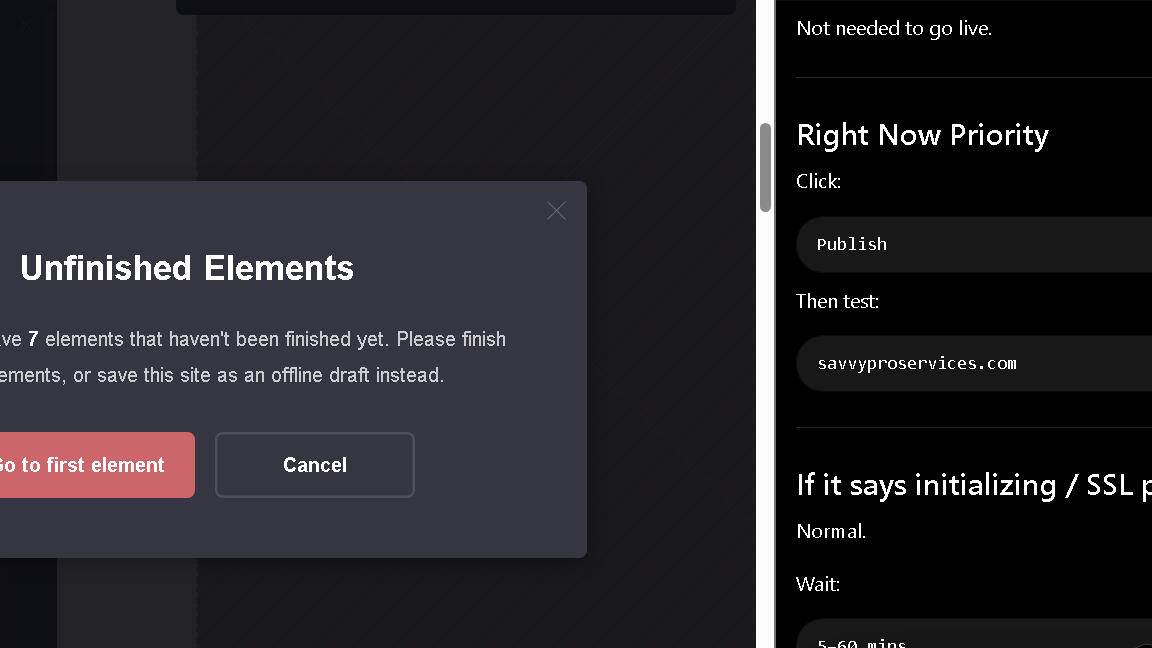This screenshot has width=1152, height=648.
Task: Click the Right Now Priority heading
Action: coord(922,135)
